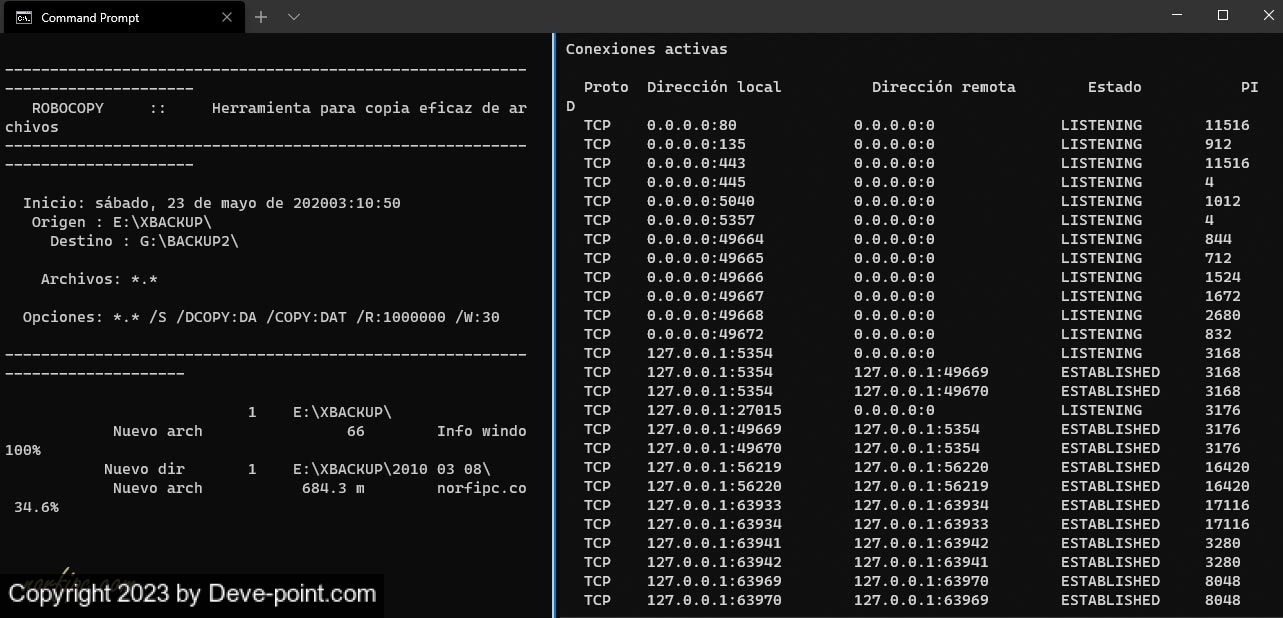Maximize the terminal window
This screenshot has height=618, width=1283.
point(1222,16)
